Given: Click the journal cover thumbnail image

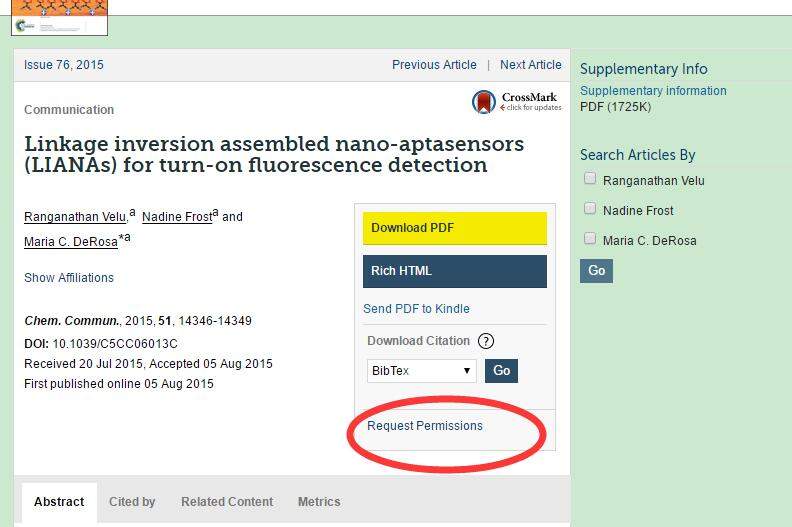Looking at the screenshot, I should point(59,17).
